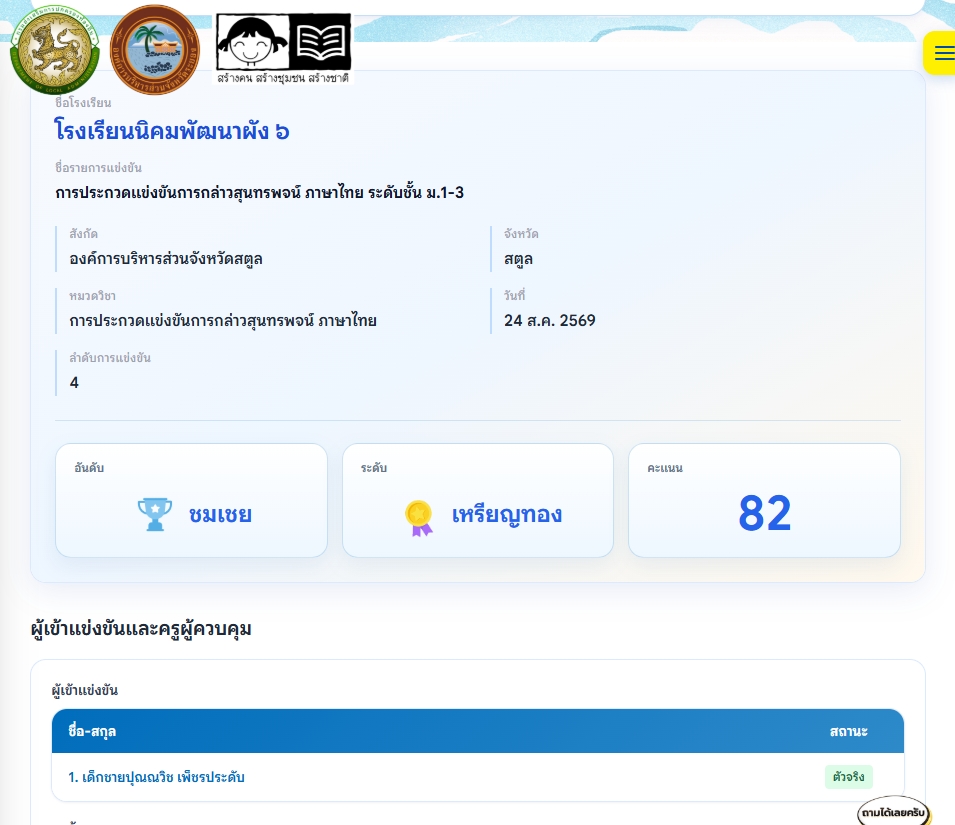This screenshot has width=955, height=825.
Task: Click the golden lion emblem logo
Action: [54, 50]
